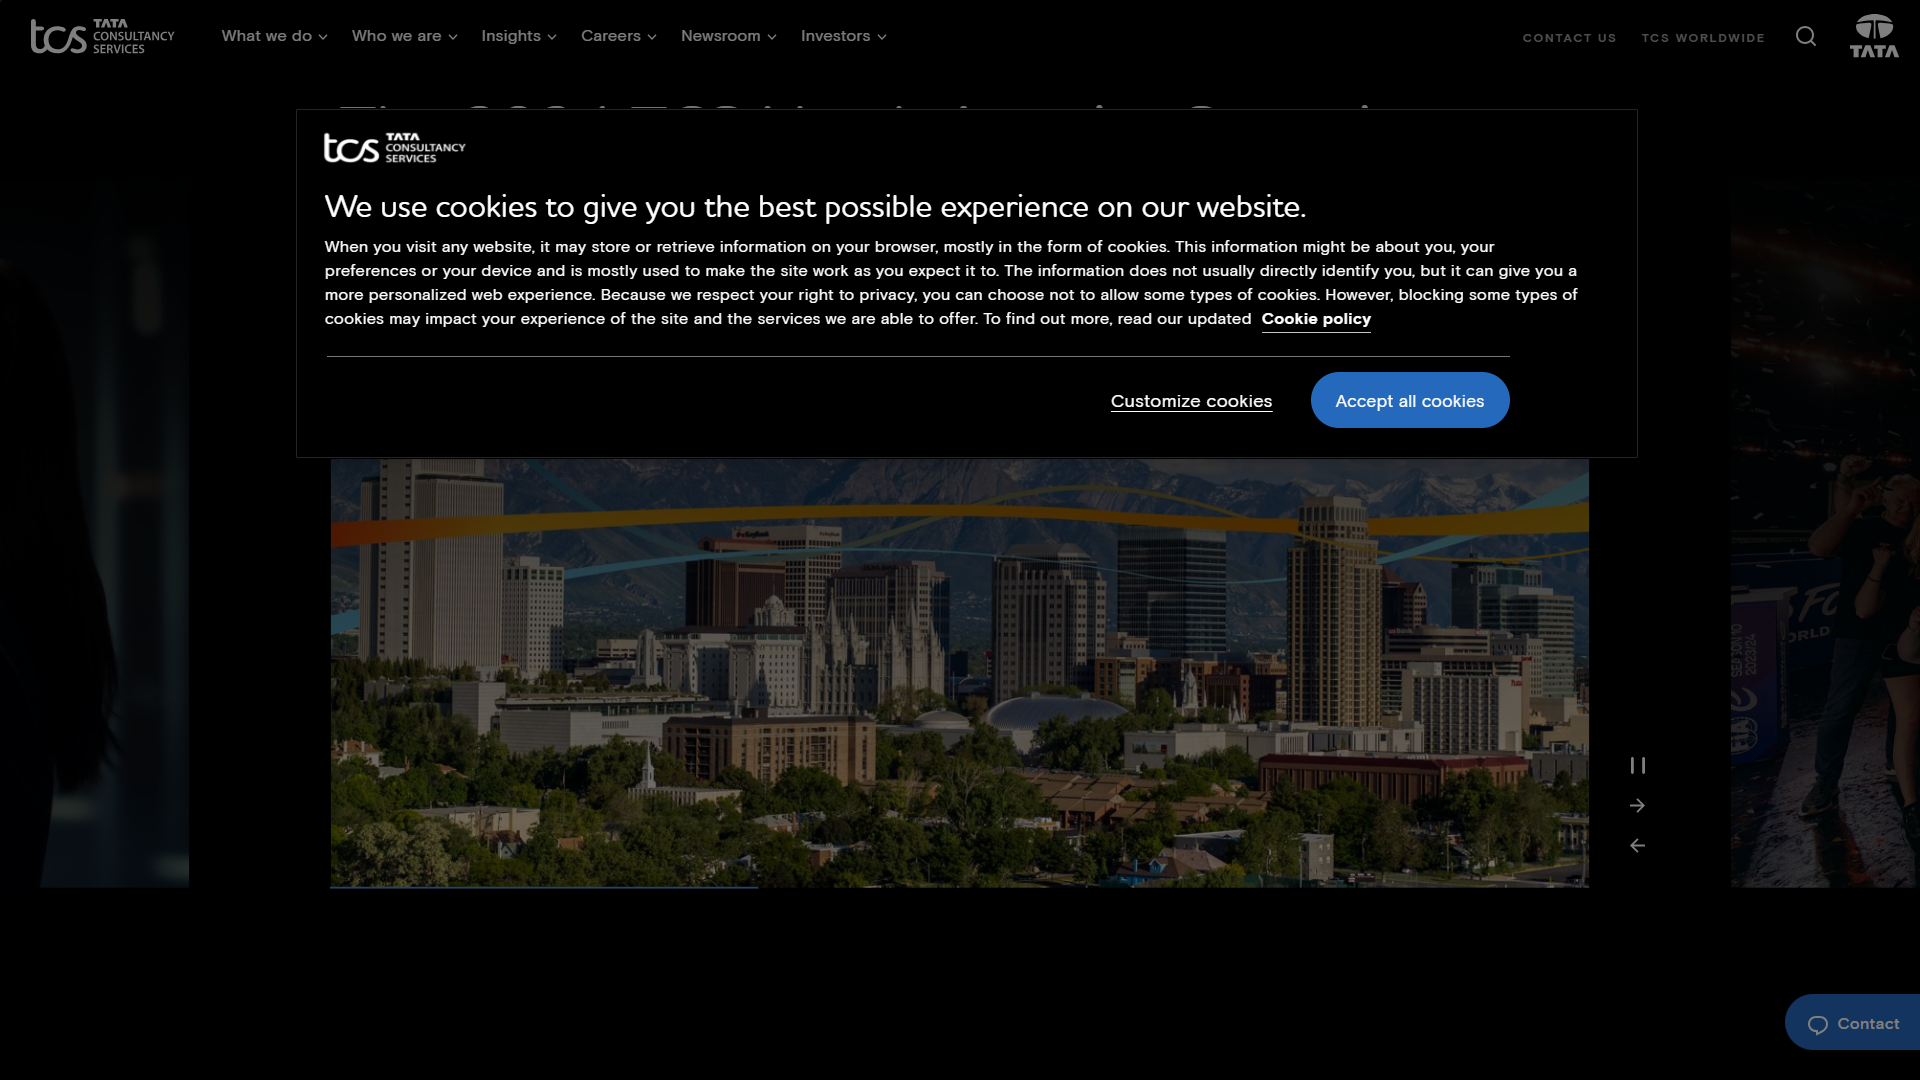Click CONTACT US in top navigation

coord(1569,37)
